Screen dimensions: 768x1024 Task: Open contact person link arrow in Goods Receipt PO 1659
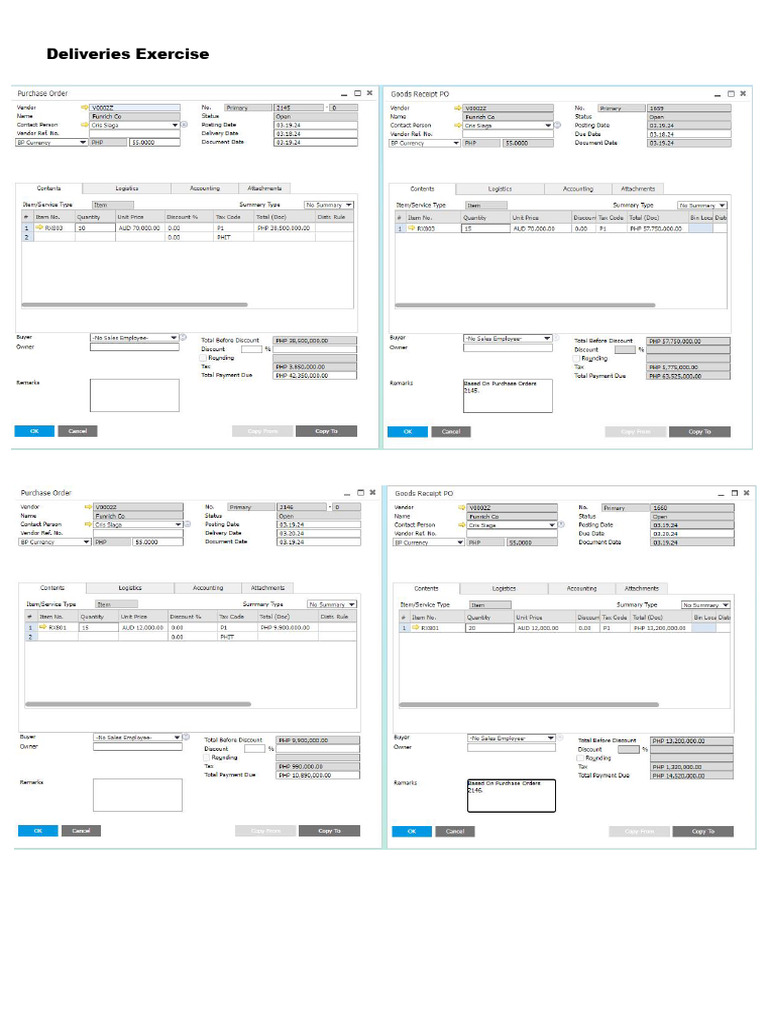[458, 125]
